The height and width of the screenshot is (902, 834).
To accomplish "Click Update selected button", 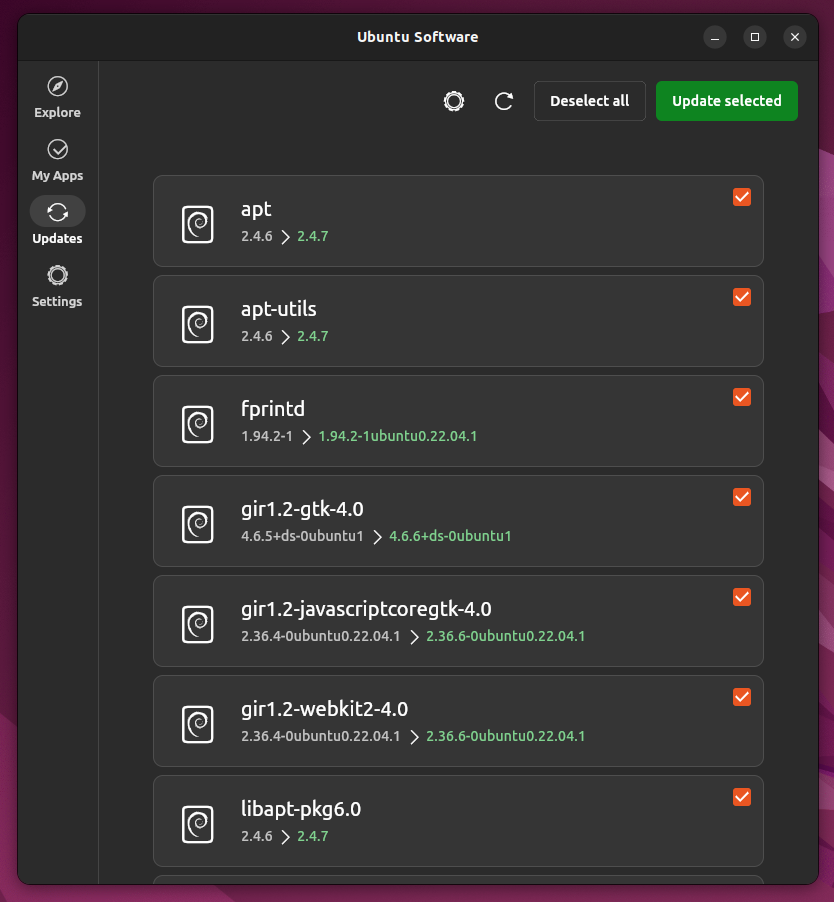I will [726, 101].
